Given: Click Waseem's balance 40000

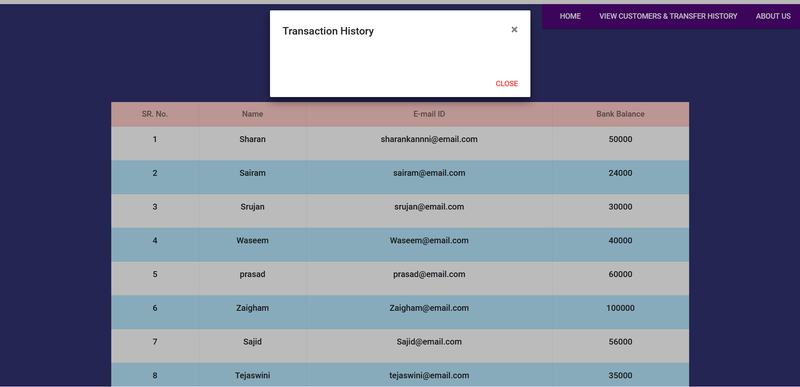Looking at the screenshot, I should 620,241.
